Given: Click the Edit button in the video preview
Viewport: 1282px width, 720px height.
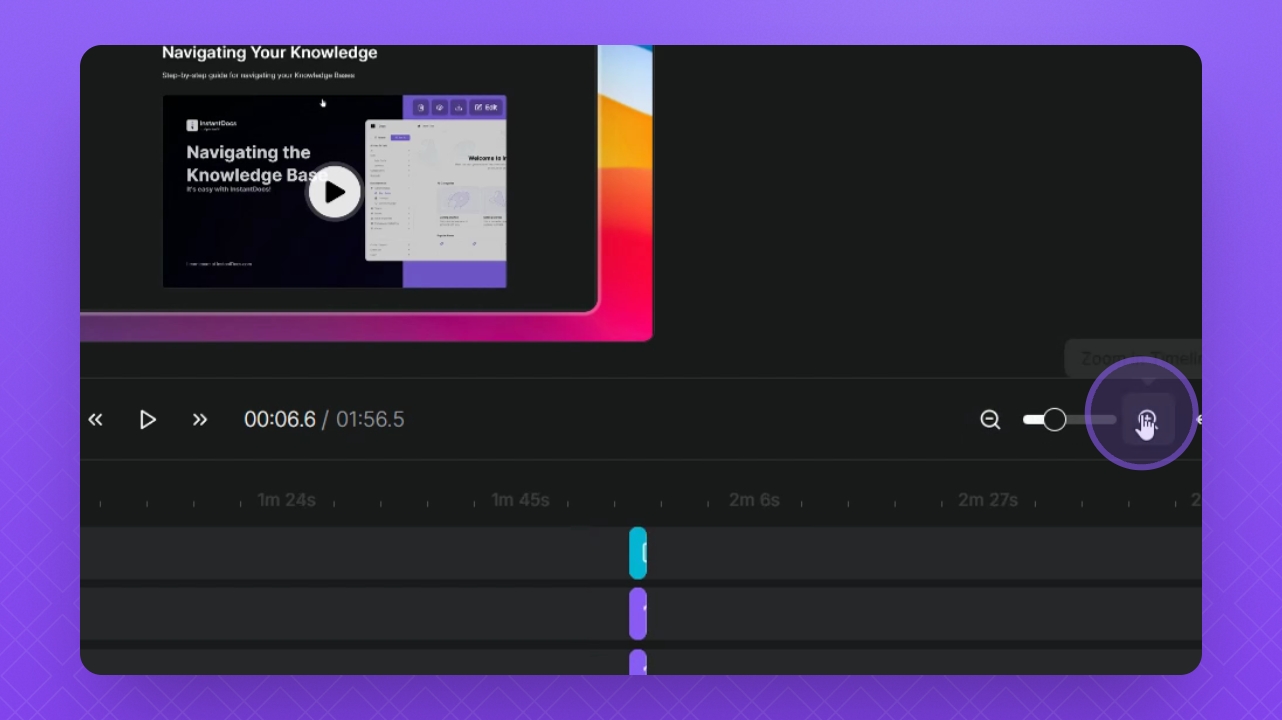Looking at the screenshot, I should click(x=485, y=107).
